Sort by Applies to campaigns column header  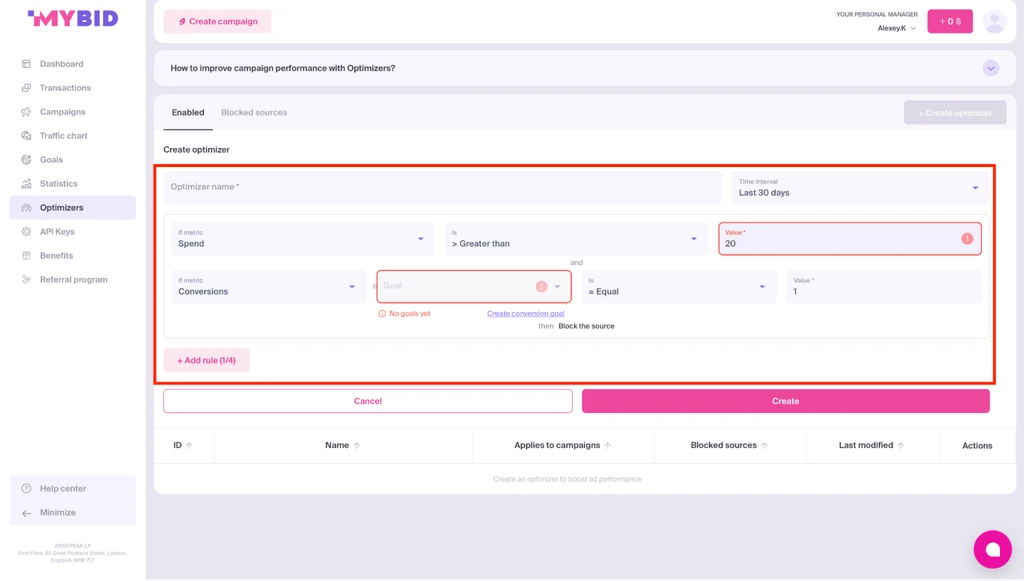pos(562,445)
